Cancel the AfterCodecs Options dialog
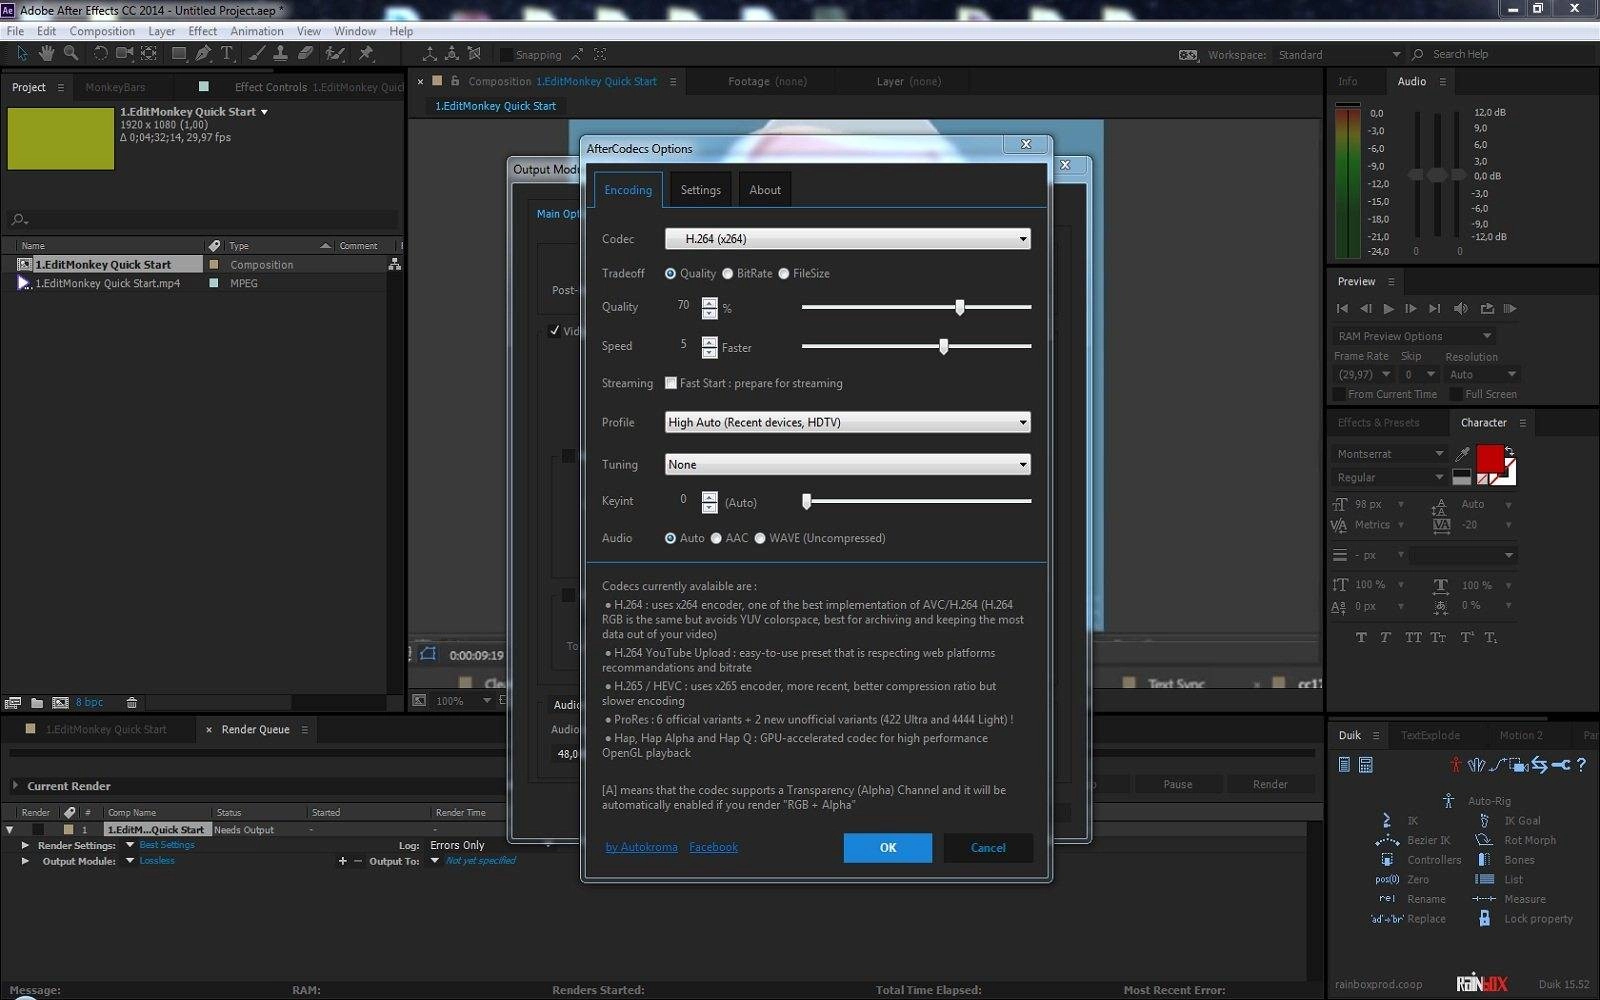 pos(988,847)
